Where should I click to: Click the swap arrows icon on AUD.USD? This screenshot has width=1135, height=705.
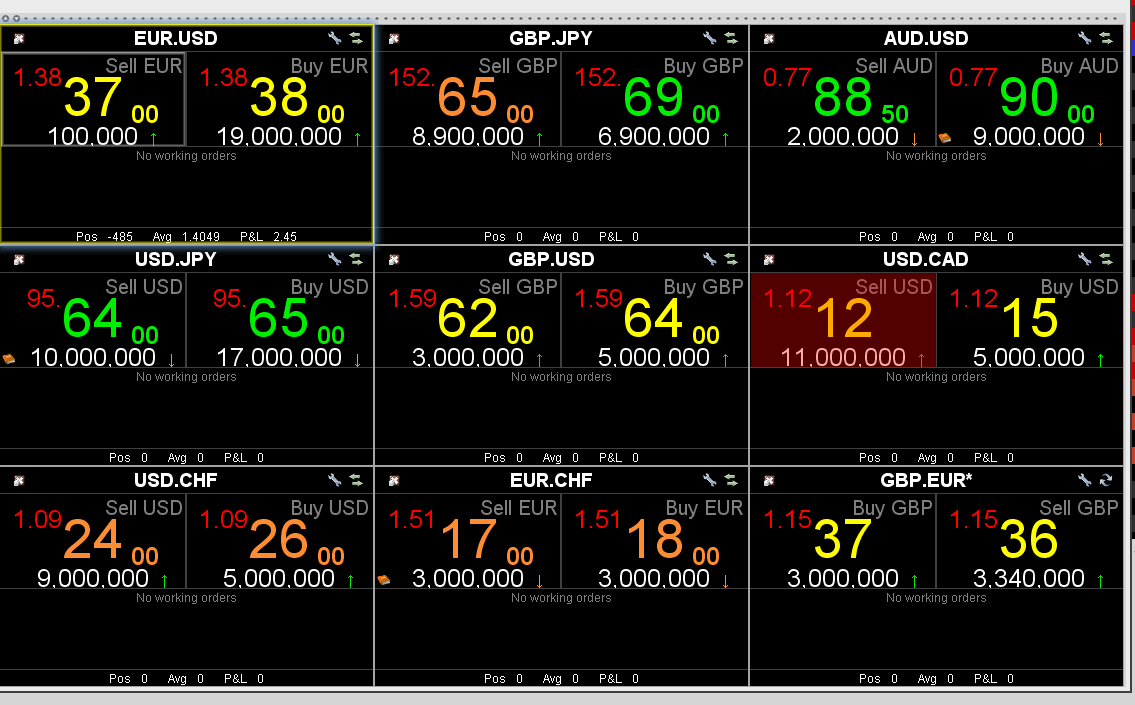click(1106, 38)
